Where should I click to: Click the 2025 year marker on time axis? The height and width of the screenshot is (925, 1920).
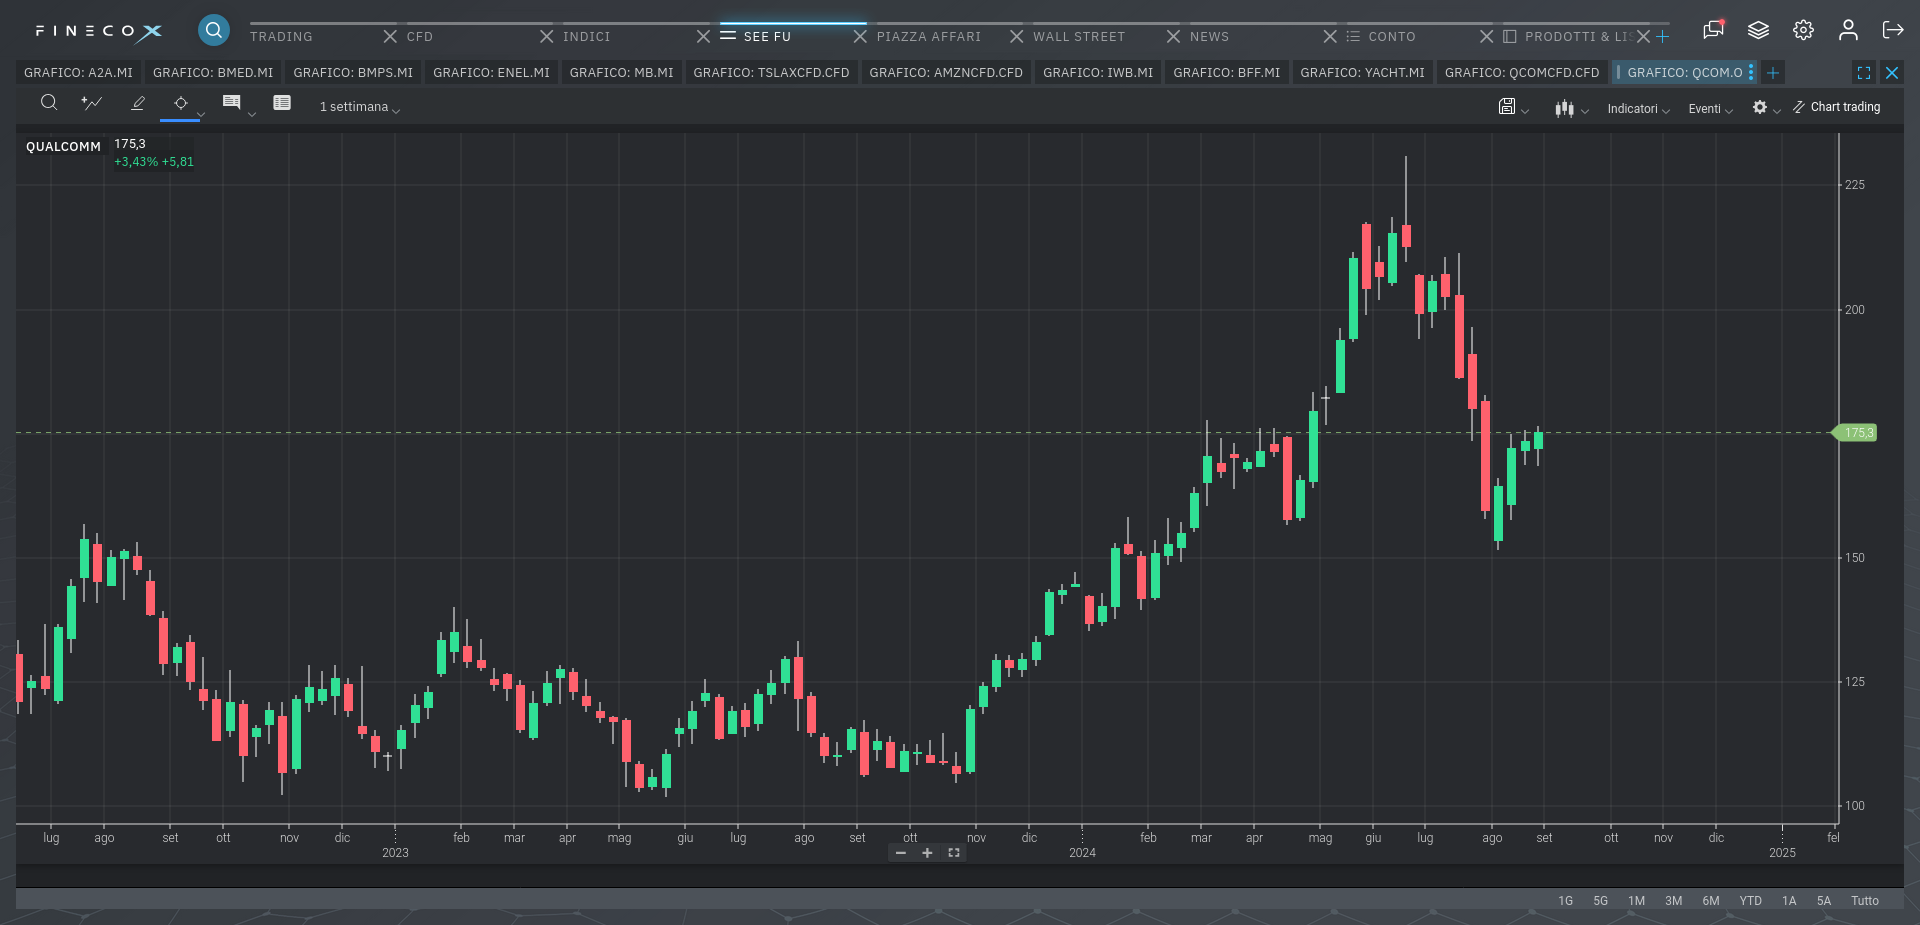1782,853
